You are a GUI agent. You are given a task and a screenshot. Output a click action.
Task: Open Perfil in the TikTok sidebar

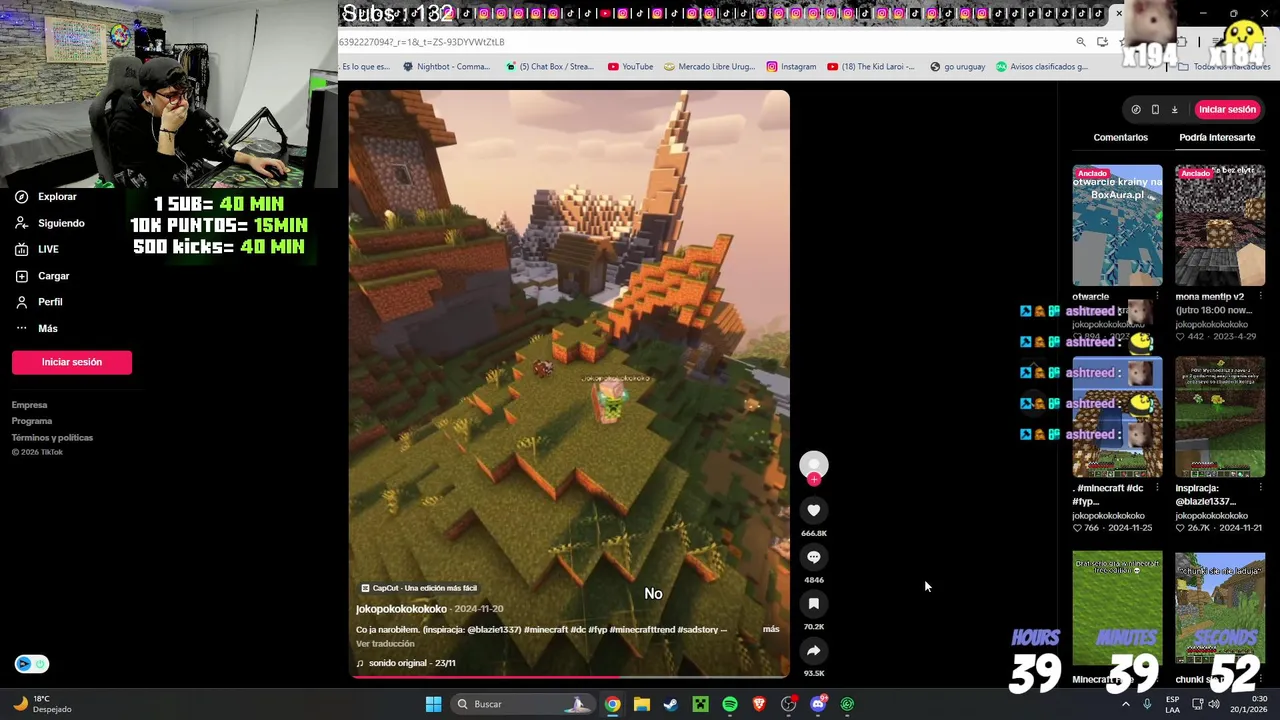tap(38, 302)
